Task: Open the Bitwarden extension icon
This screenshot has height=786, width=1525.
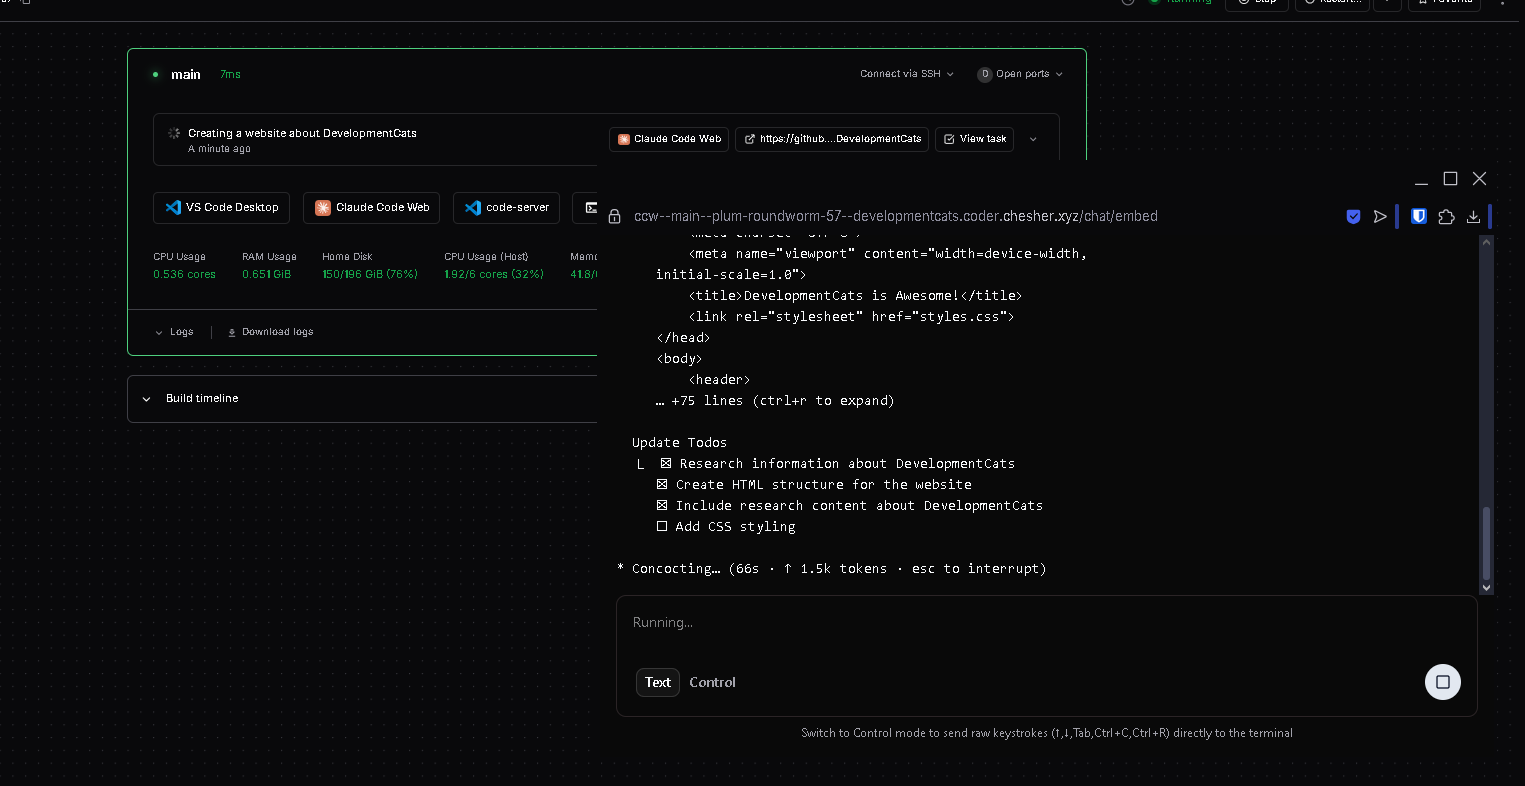Action: [x=1418, y=216]
